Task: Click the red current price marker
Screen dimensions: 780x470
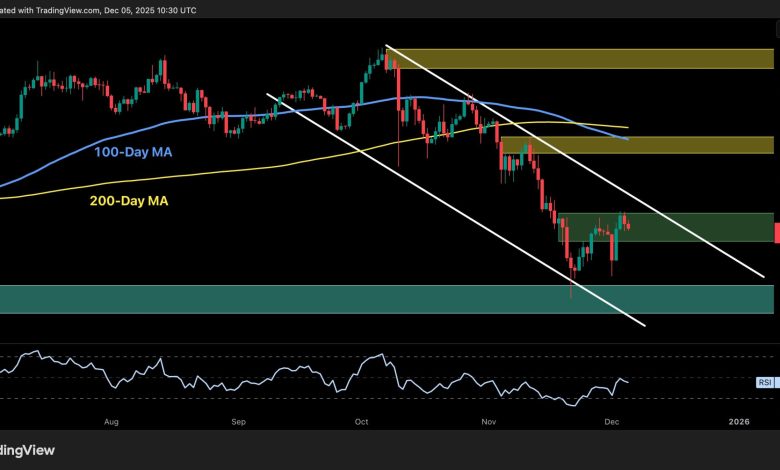Action: tap(777, 232)
